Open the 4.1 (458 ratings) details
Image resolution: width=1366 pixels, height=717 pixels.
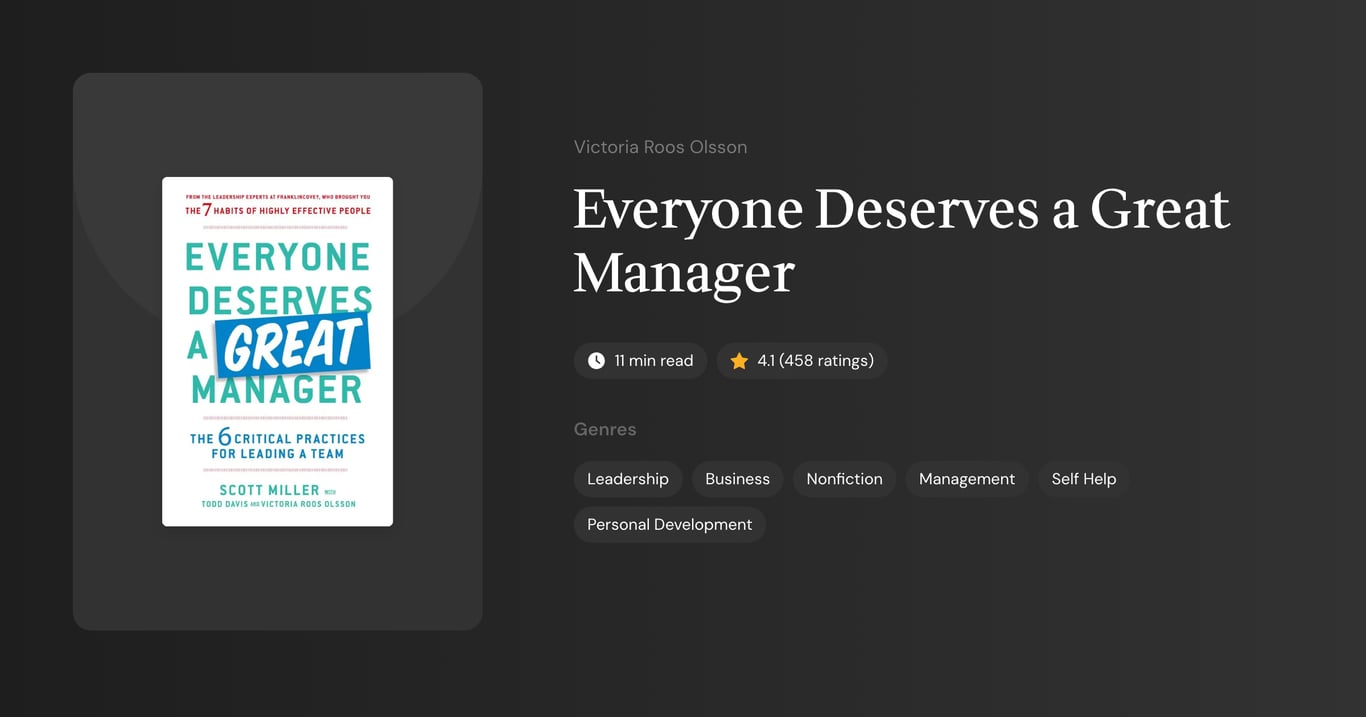pyautogui.click(x=801, y=360)
